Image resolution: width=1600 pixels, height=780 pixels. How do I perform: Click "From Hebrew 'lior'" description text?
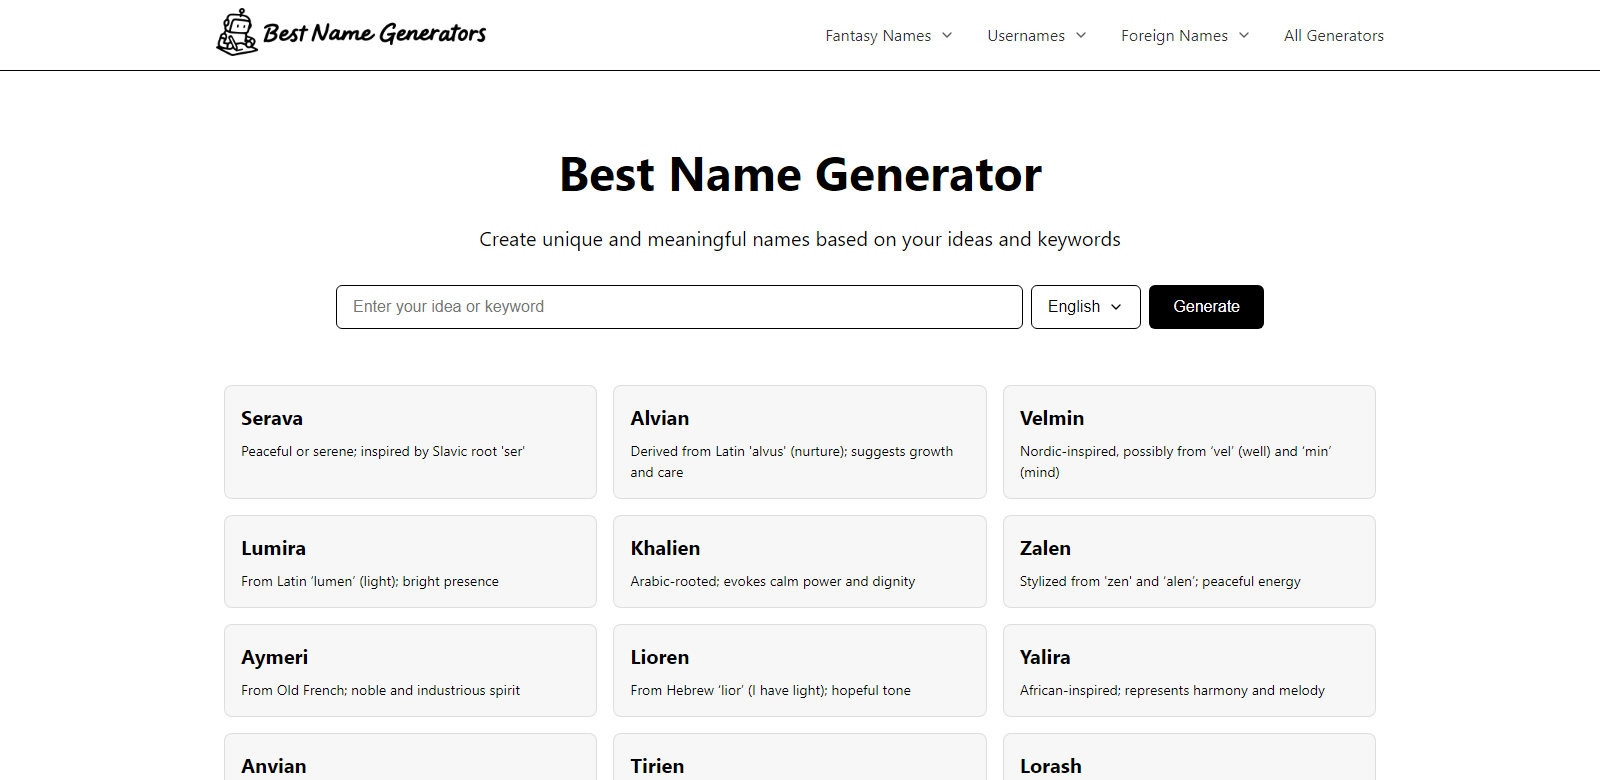tap(771, 691)
